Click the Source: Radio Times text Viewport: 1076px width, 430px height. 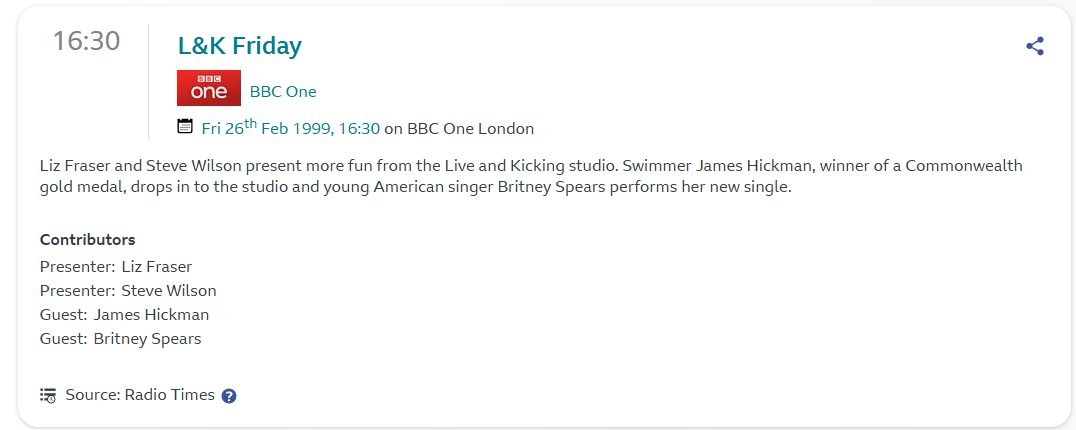140,395
